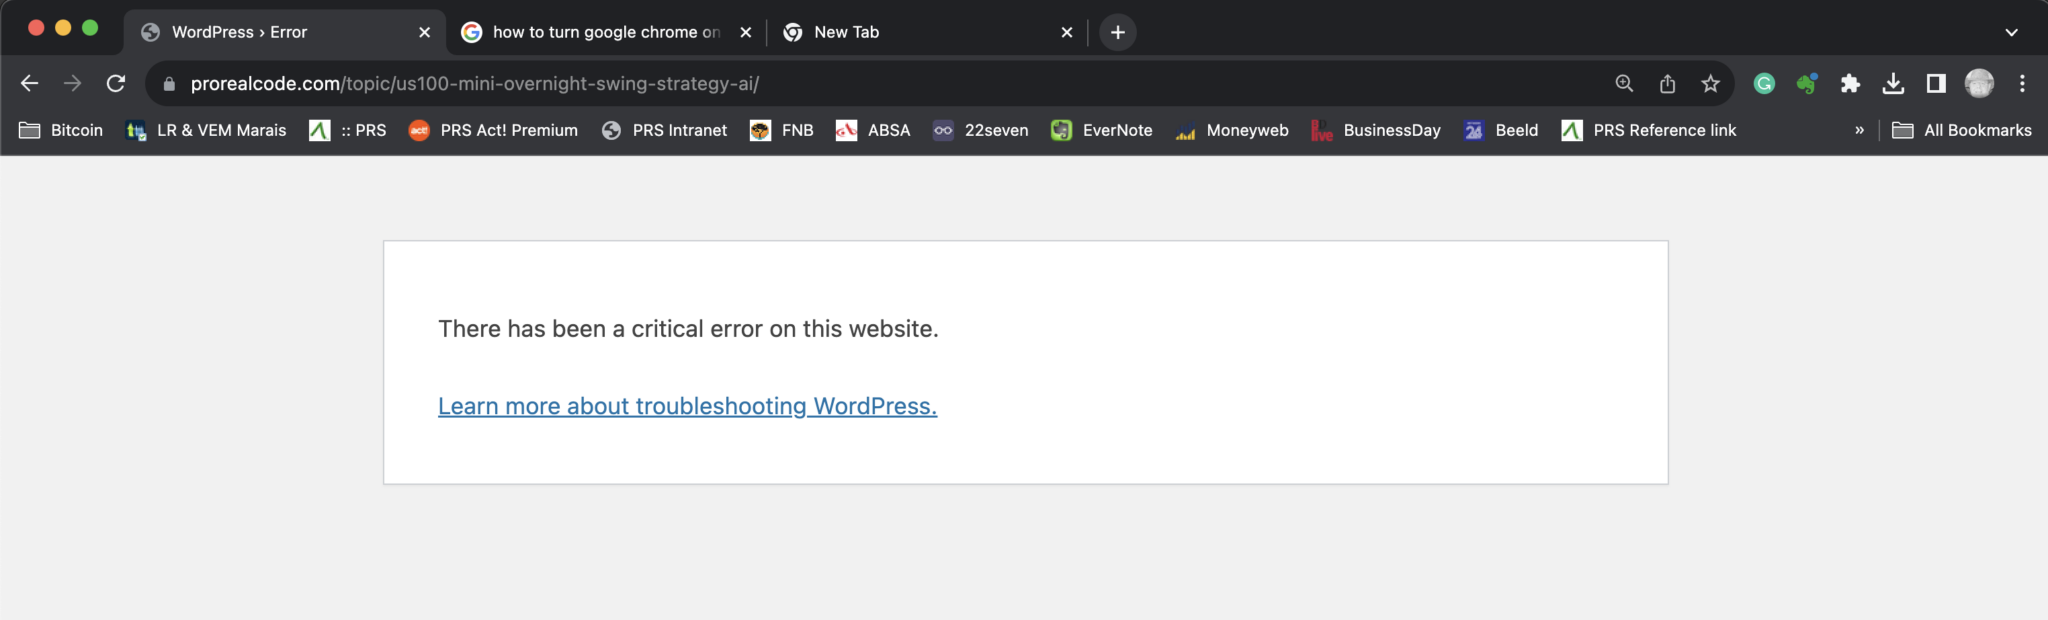Share this page via share icon

[1667, 84]
